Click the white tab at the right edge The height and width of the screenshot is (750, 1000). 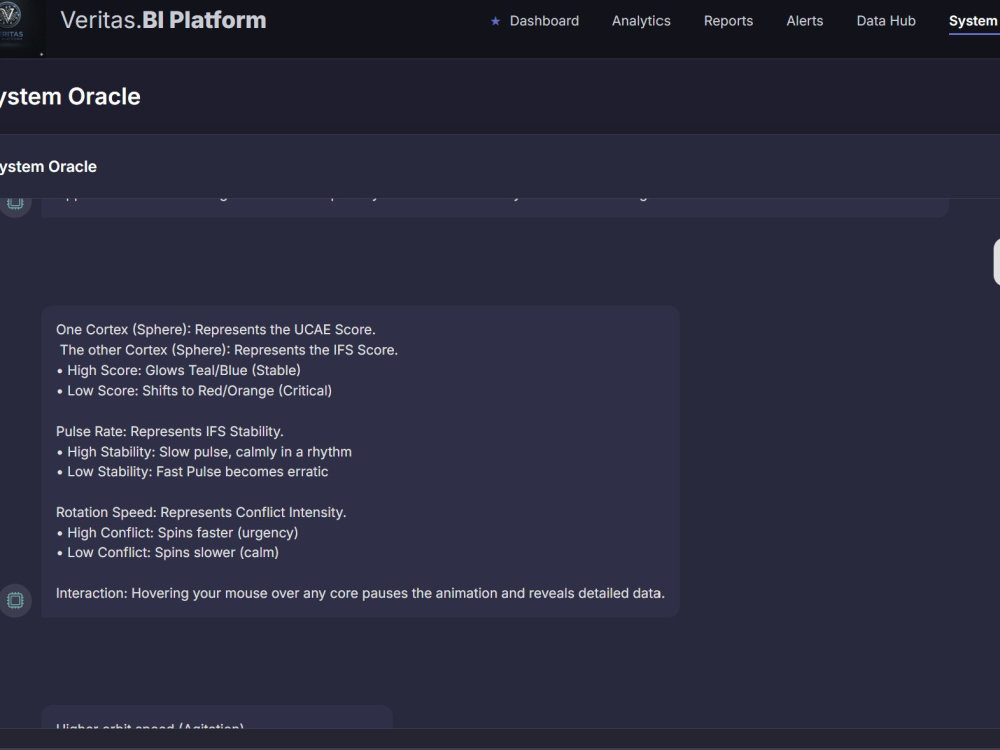(x=997, y=261)
